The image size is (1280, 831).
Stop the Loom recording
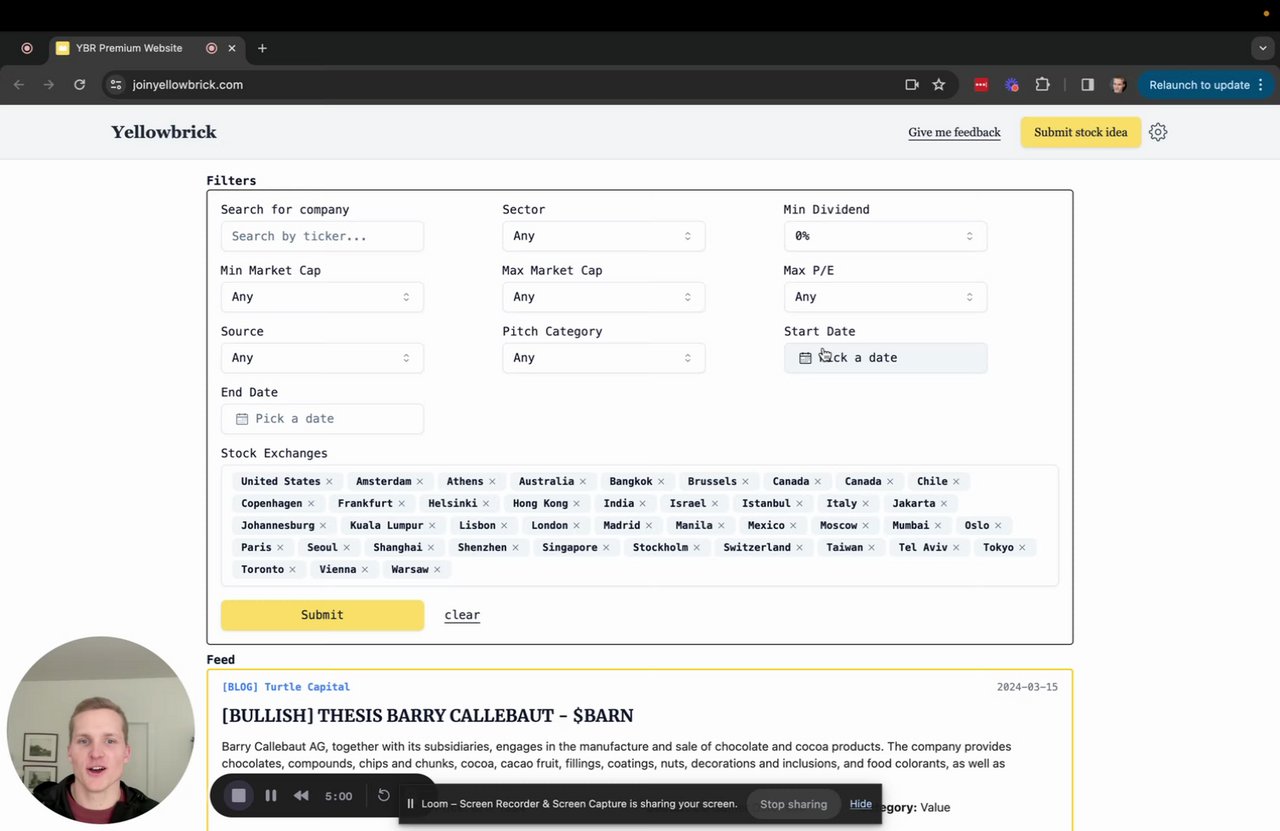pyautogui.click(x=238, y=796)
